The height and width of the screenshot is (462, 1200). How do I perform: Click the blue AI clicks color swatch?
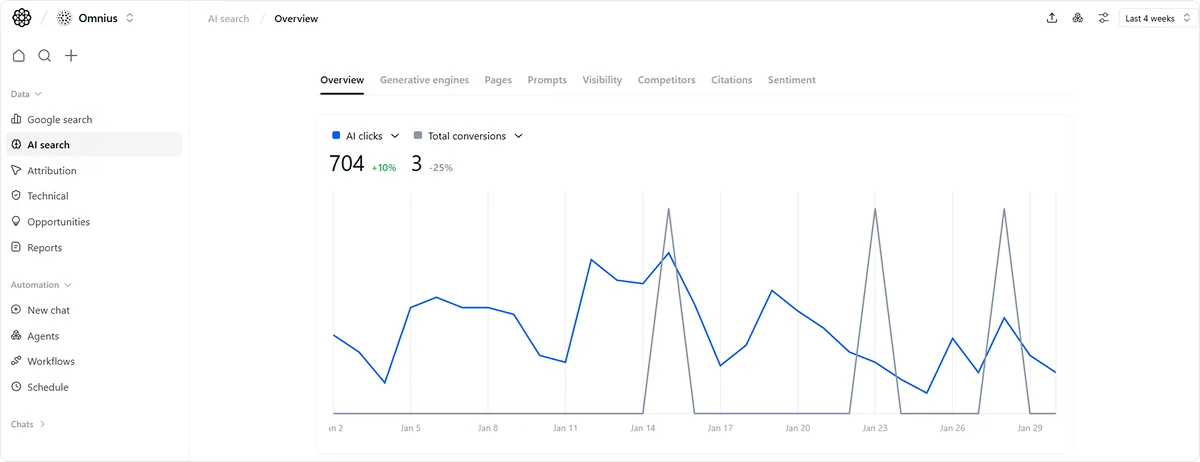pyautogui.click(x=335, y=136)
